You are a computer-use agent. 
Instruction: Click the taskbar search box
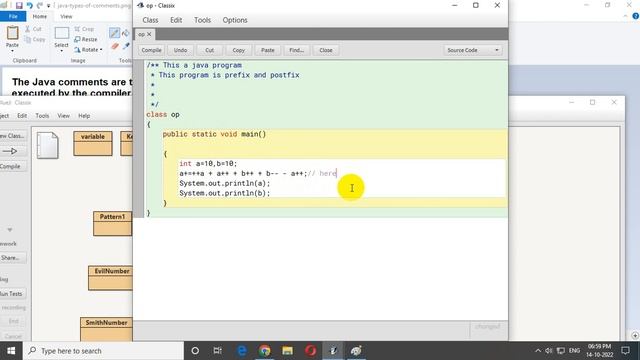tap(103, 351)
